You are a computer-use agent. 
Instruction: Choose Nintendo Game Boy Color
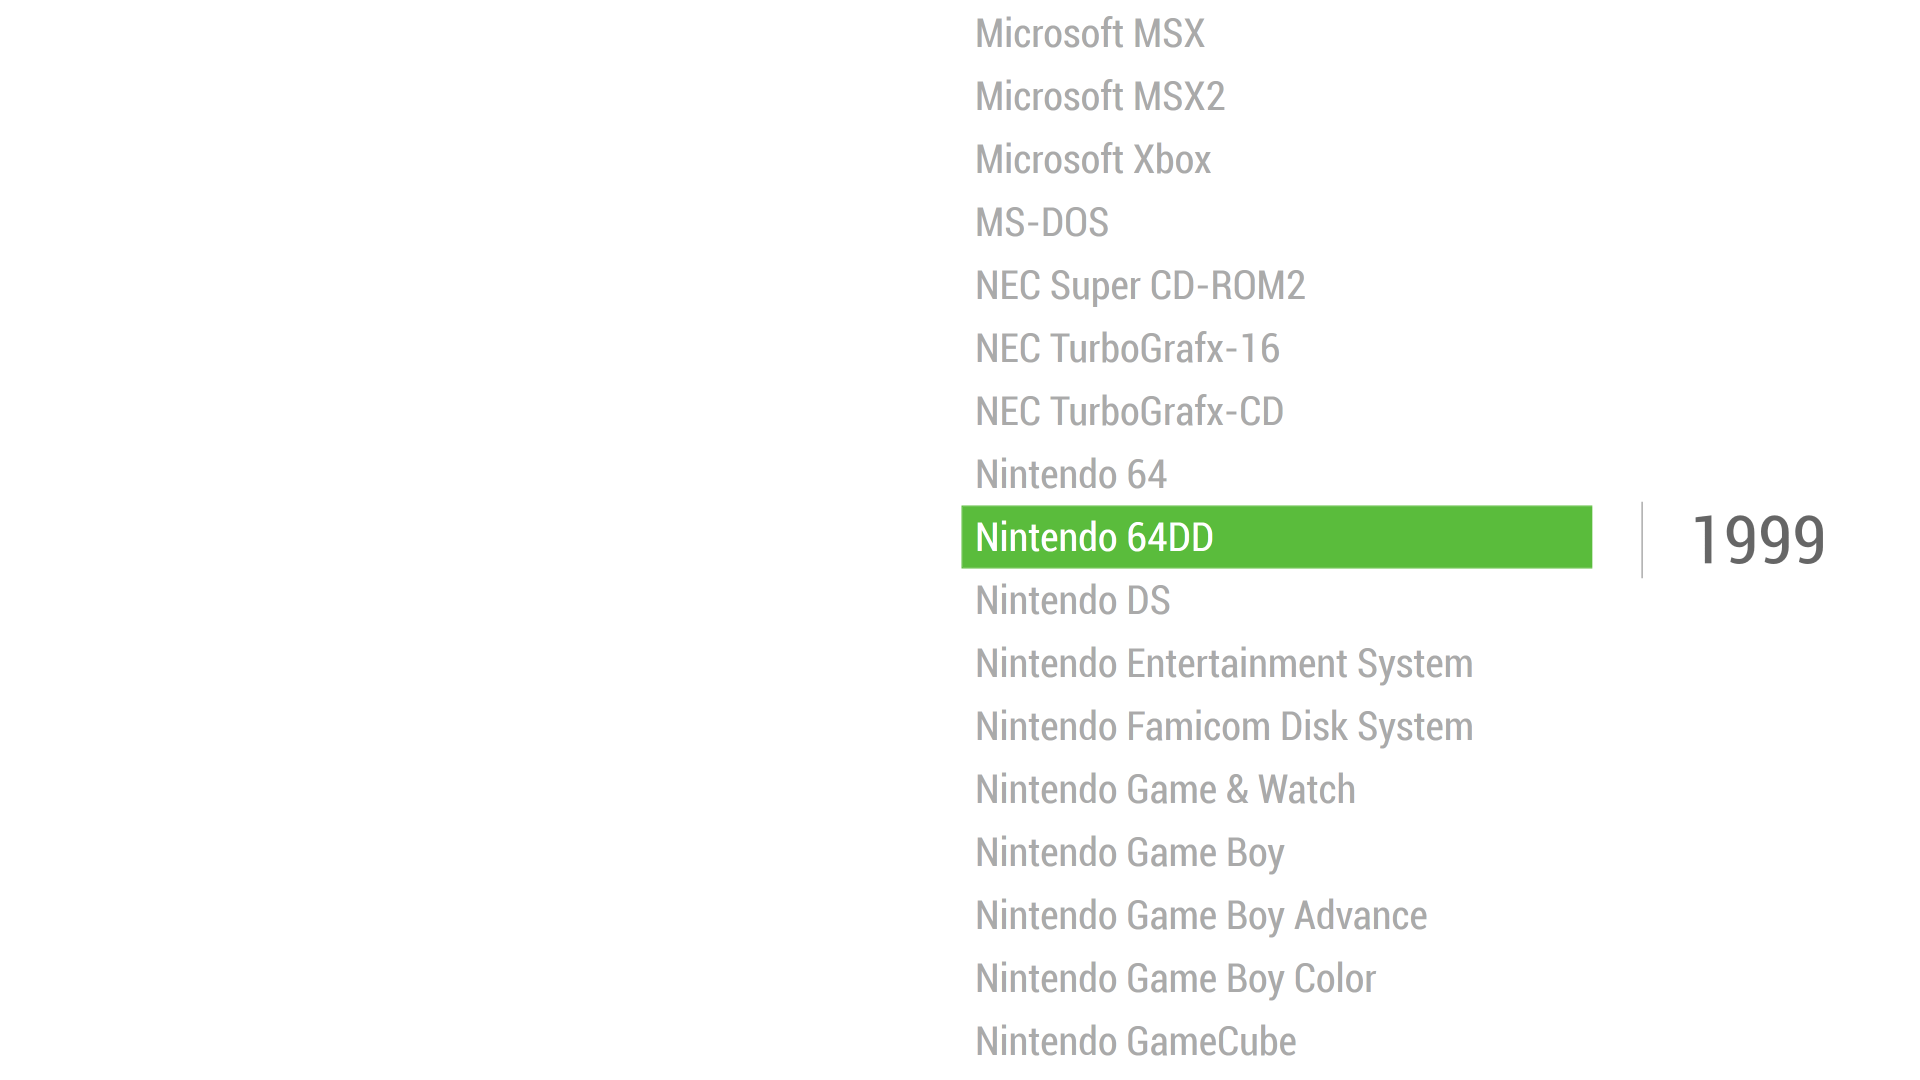click(x=1176, y=979)
